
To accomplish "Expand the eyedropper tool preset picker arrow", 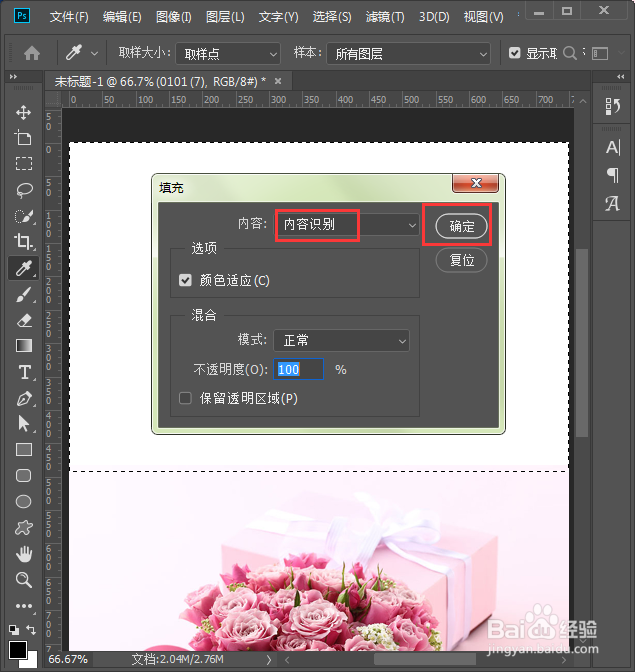I will coord(94,54).
